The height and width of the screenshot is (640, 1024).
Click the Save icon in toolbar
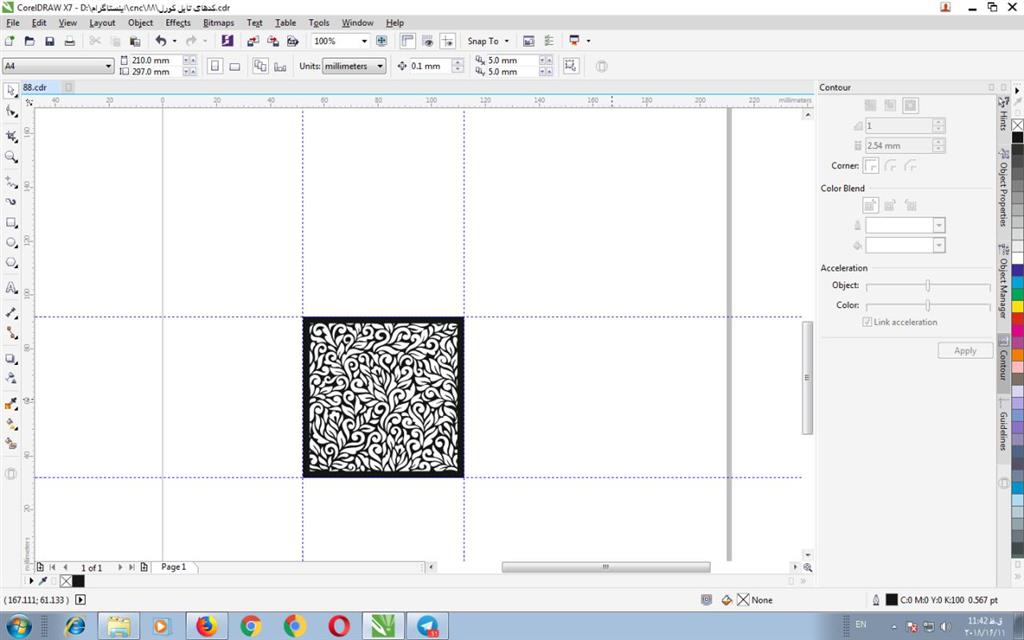click(x=49, y=41)
